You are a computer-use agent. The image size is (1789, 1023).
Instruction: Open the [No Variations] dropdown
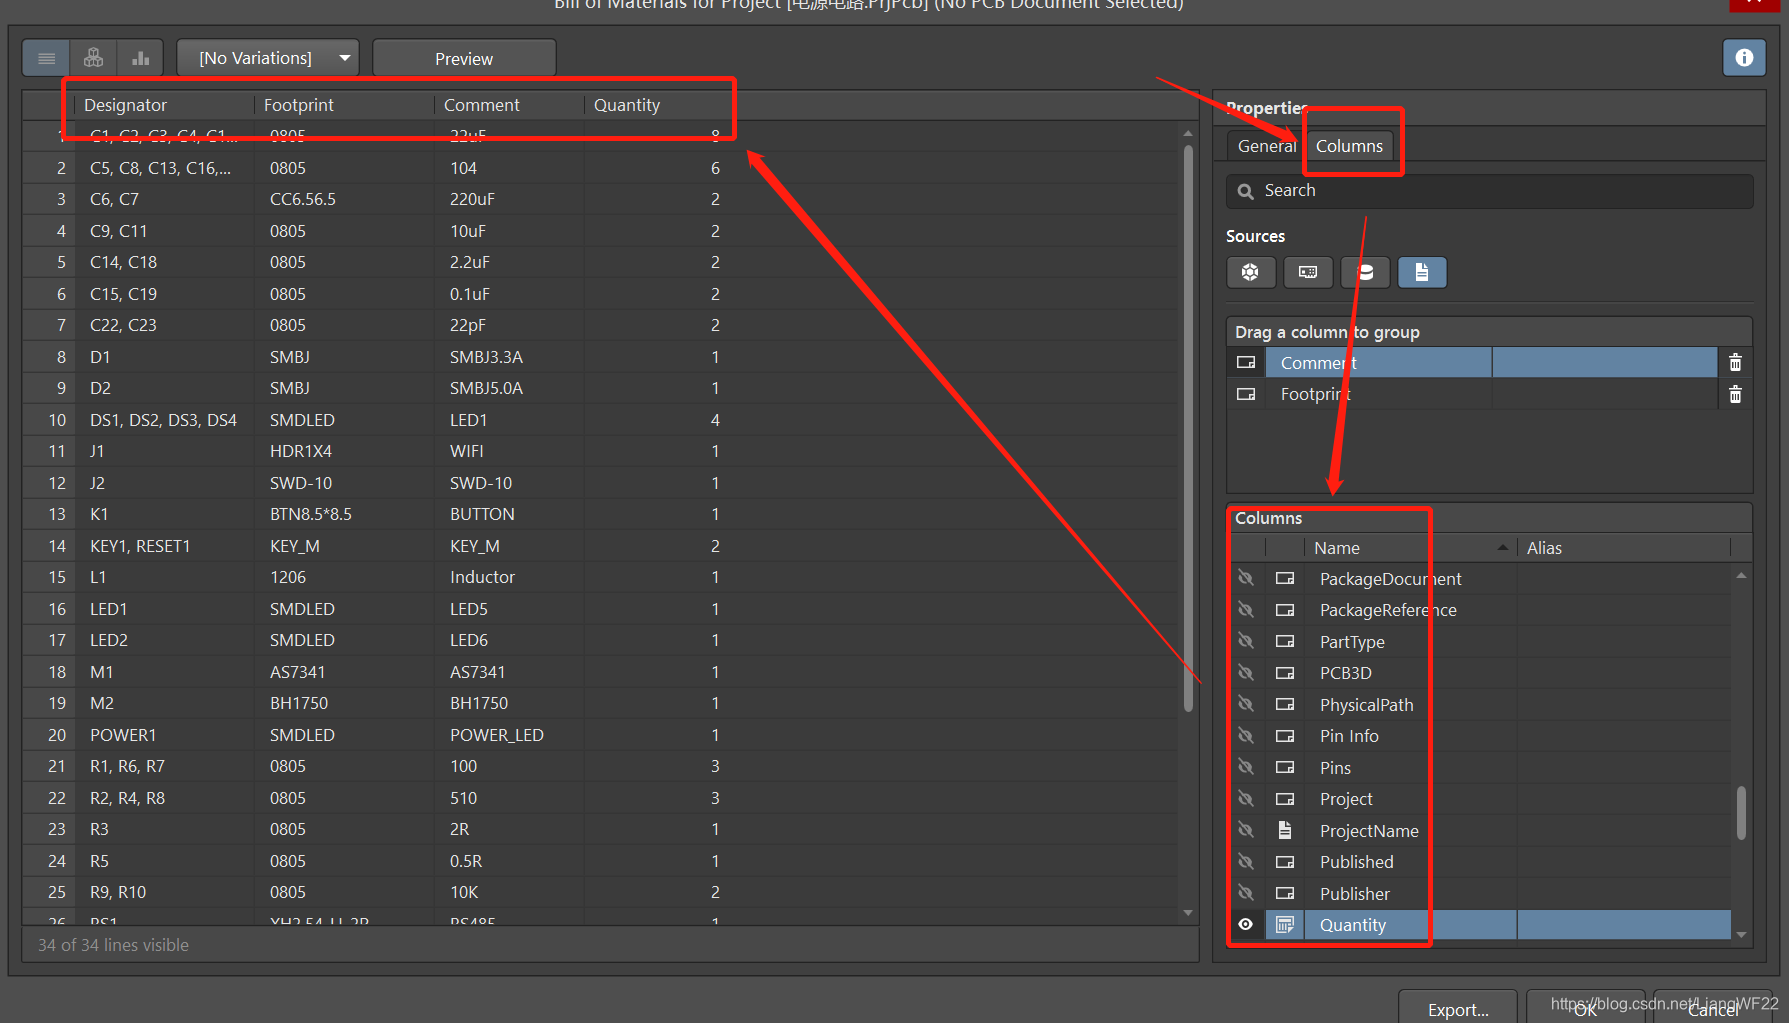[x=268, y=58]
